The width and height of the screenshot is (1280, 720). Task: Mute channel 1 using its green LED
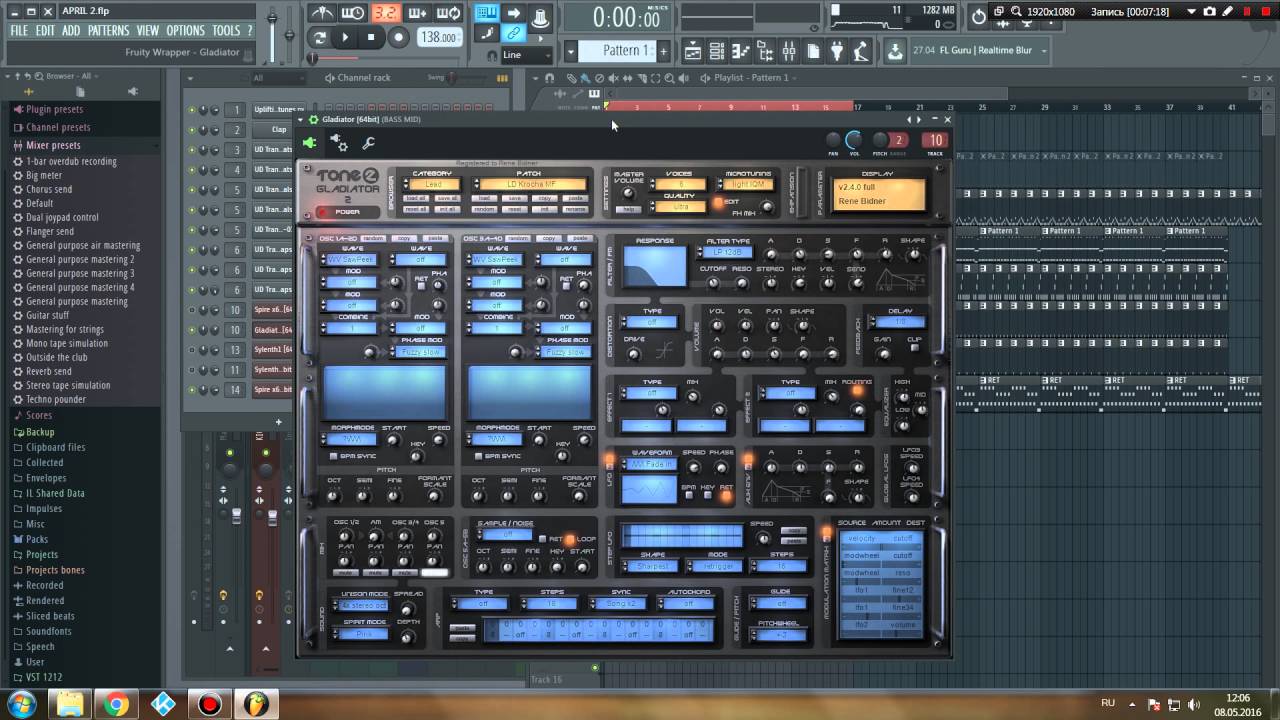click(192, 110)
